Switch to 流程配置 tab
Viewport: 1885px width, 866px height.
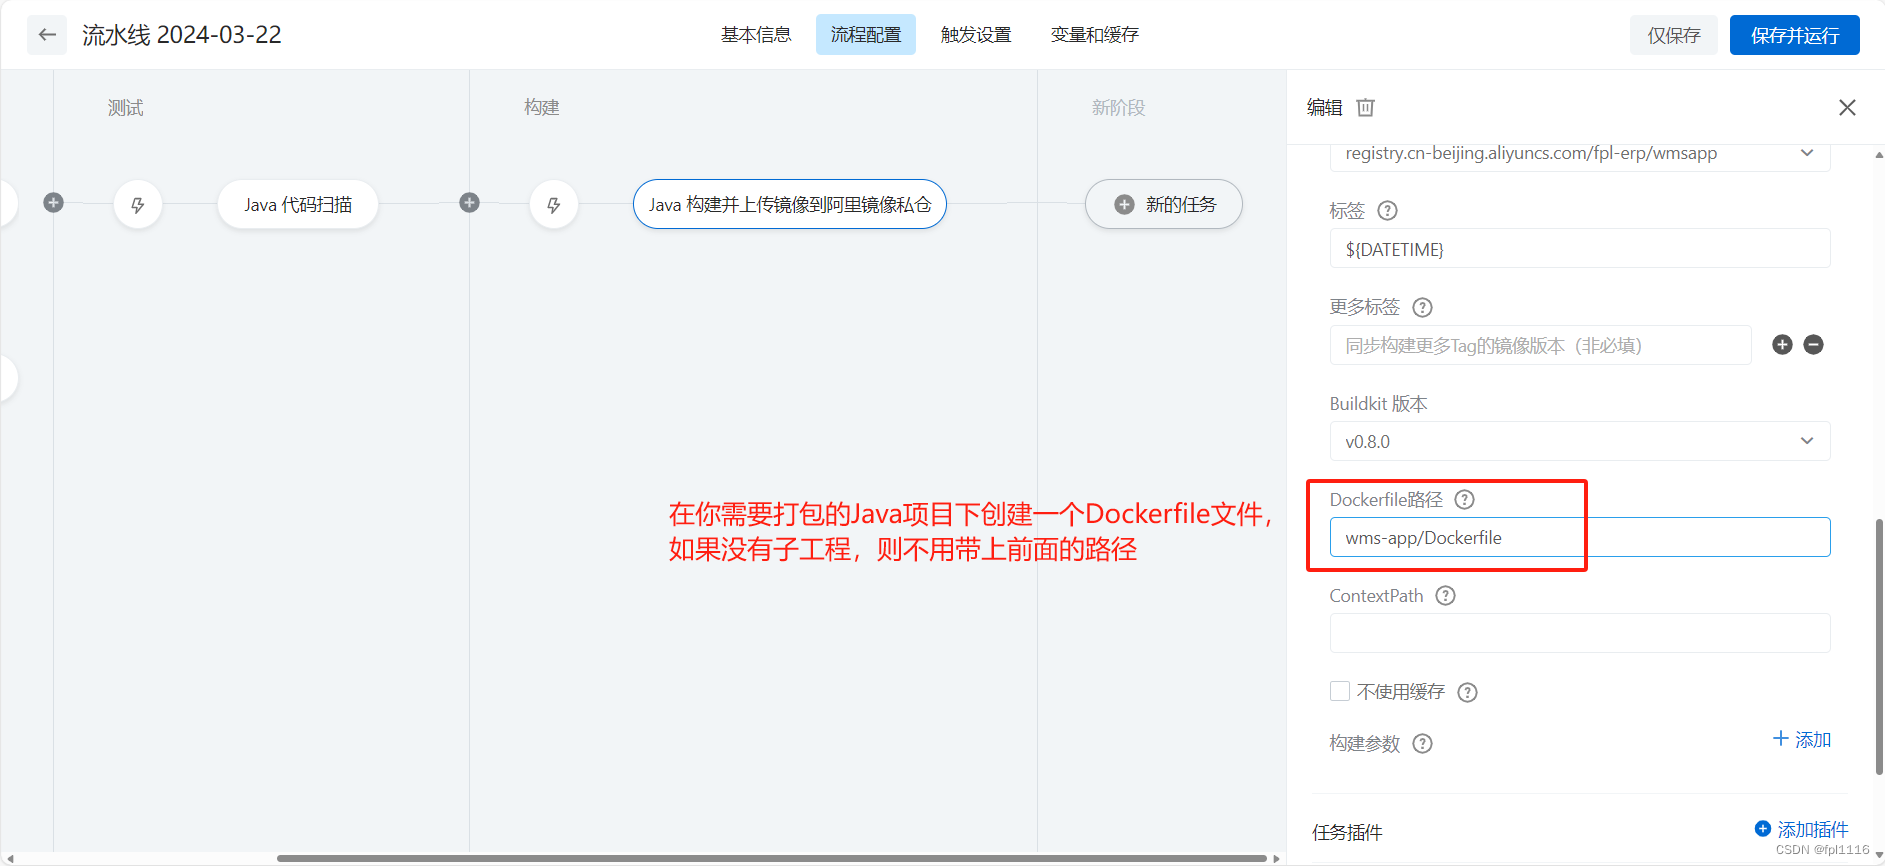point(866,35)
